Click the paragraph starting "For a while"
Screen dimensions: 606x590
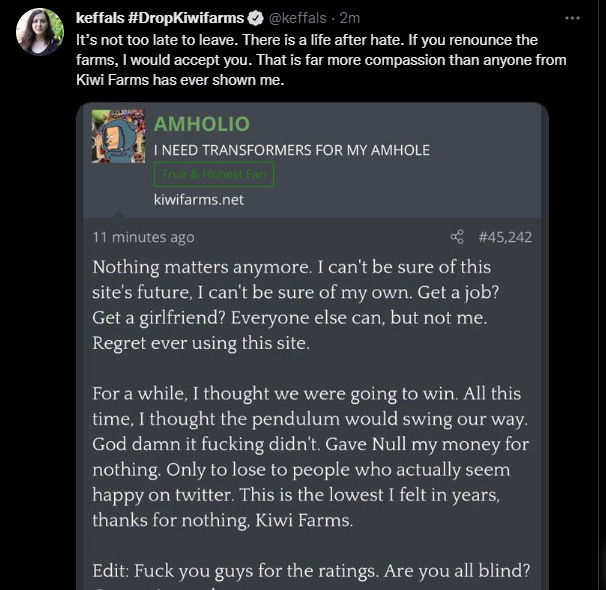pos(310,456)
